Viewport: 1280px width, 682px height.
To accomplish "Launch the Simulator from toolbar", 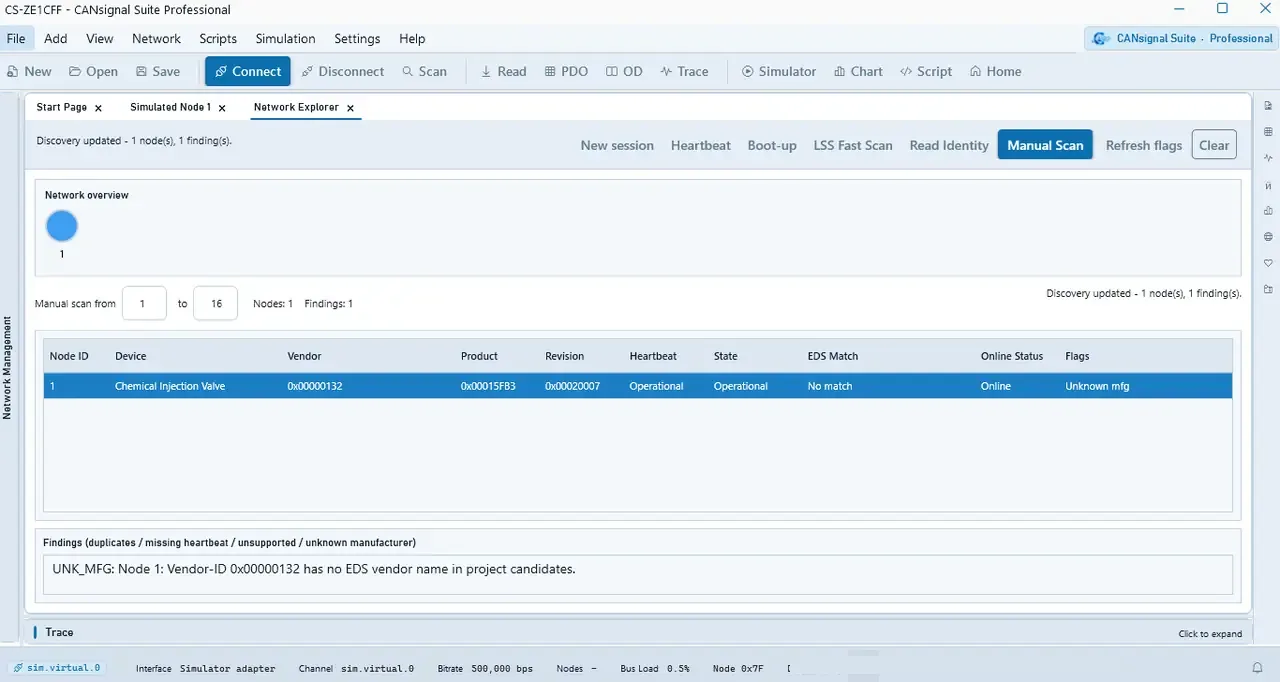I will 778,71.
